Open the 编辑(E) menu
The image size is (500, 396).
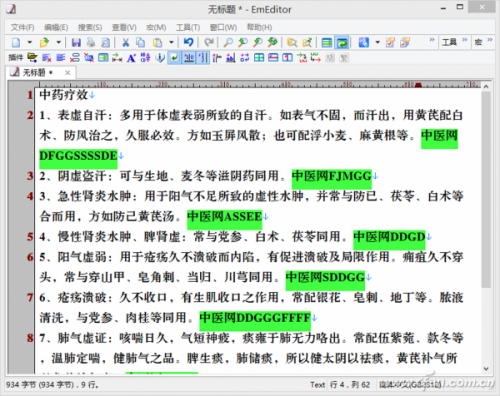pos(56,27)
